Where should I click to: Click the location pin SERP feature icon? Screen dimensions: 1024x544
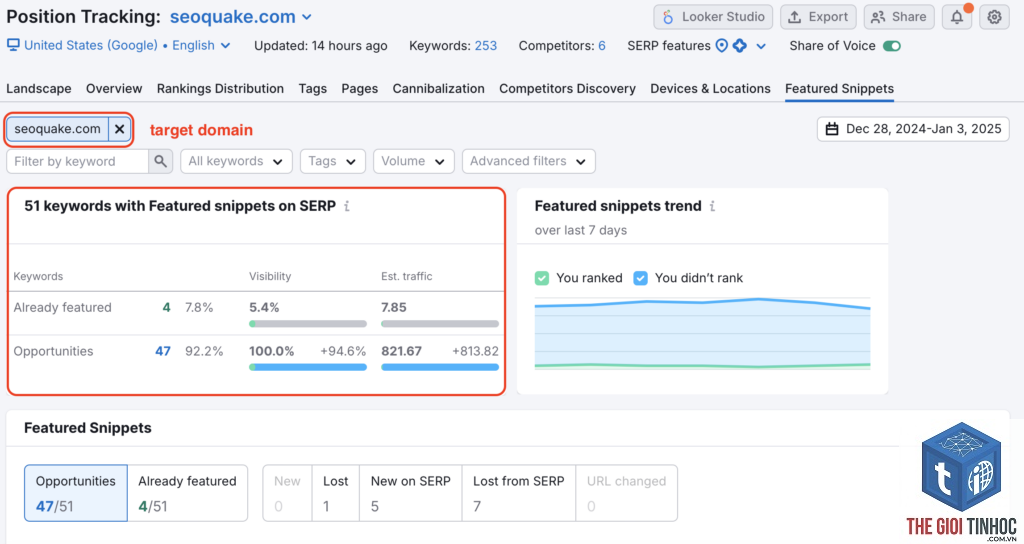pyautogui.click(x=722, y=46)
